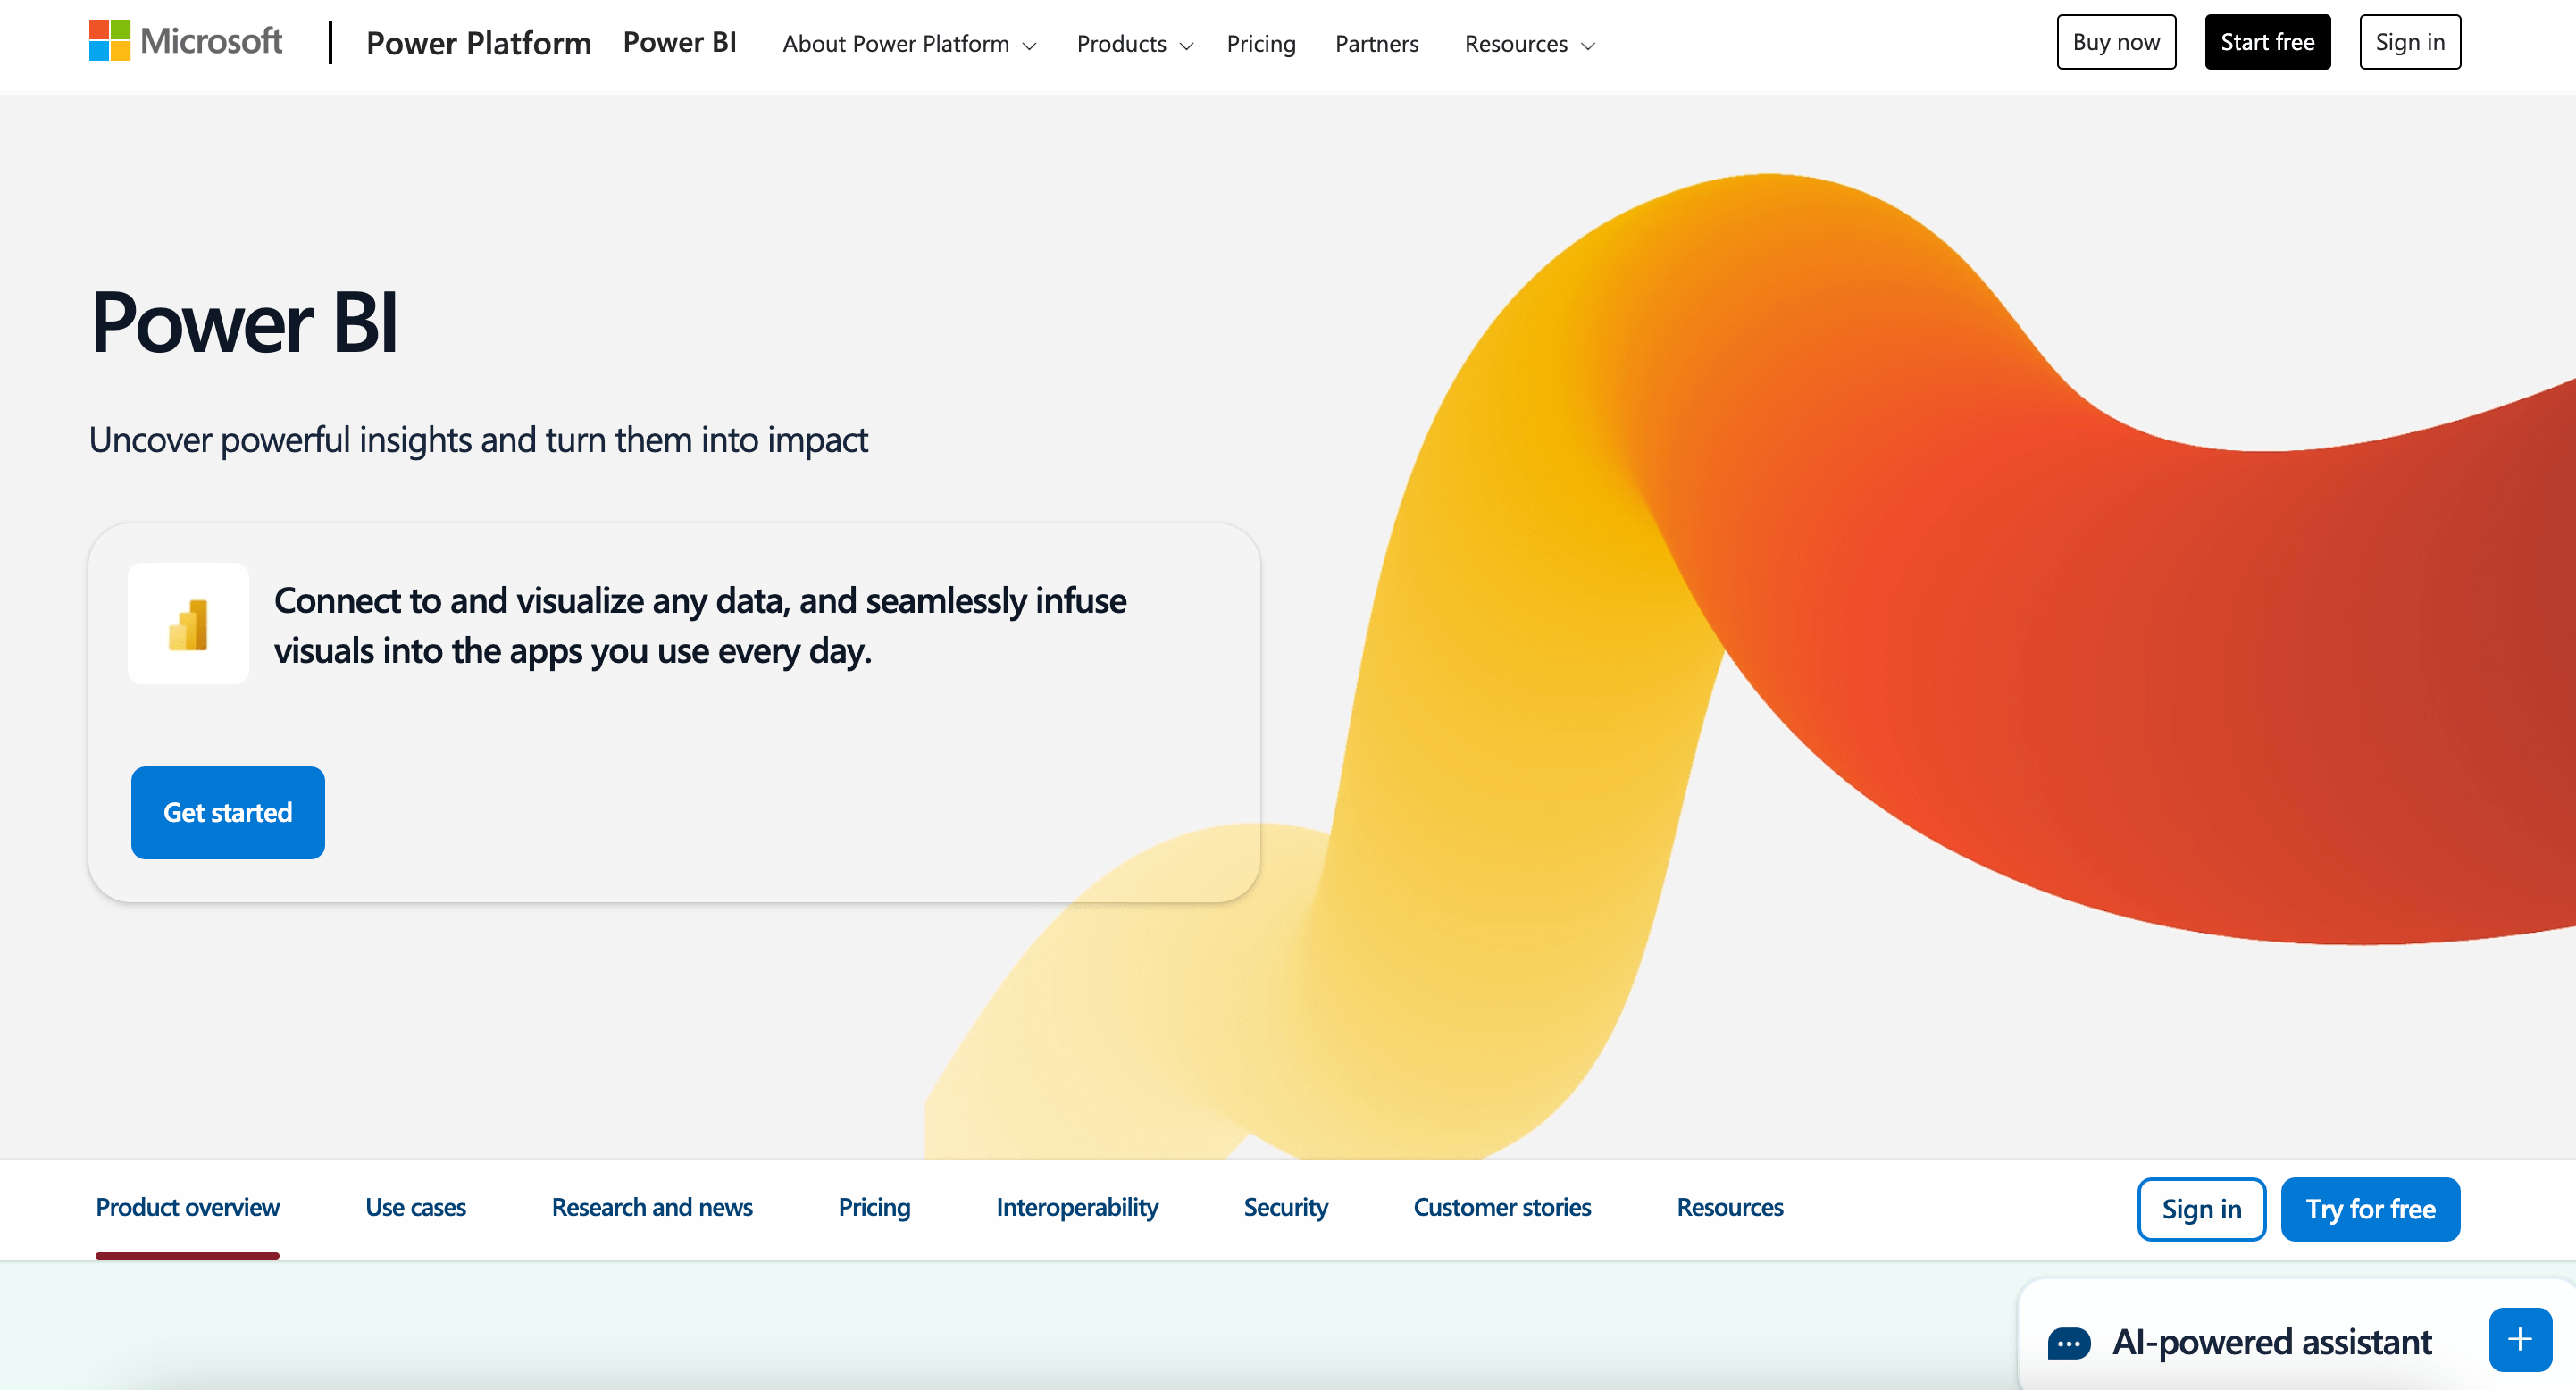The image size is (2576, 1390).
Task: Open the Resources dropdown in header
Action: (1528, 44)
